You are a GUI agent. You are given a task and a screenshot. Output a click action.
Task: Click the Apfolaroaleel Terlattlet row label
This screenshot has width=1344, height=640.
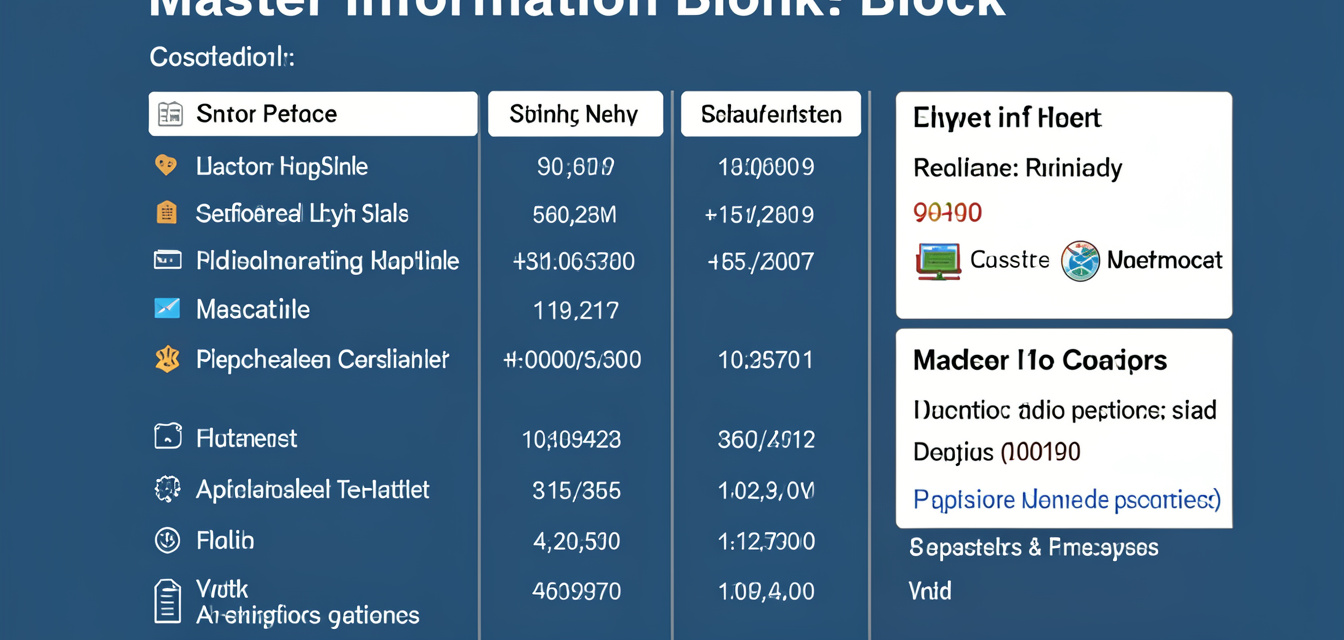[313, 490]
